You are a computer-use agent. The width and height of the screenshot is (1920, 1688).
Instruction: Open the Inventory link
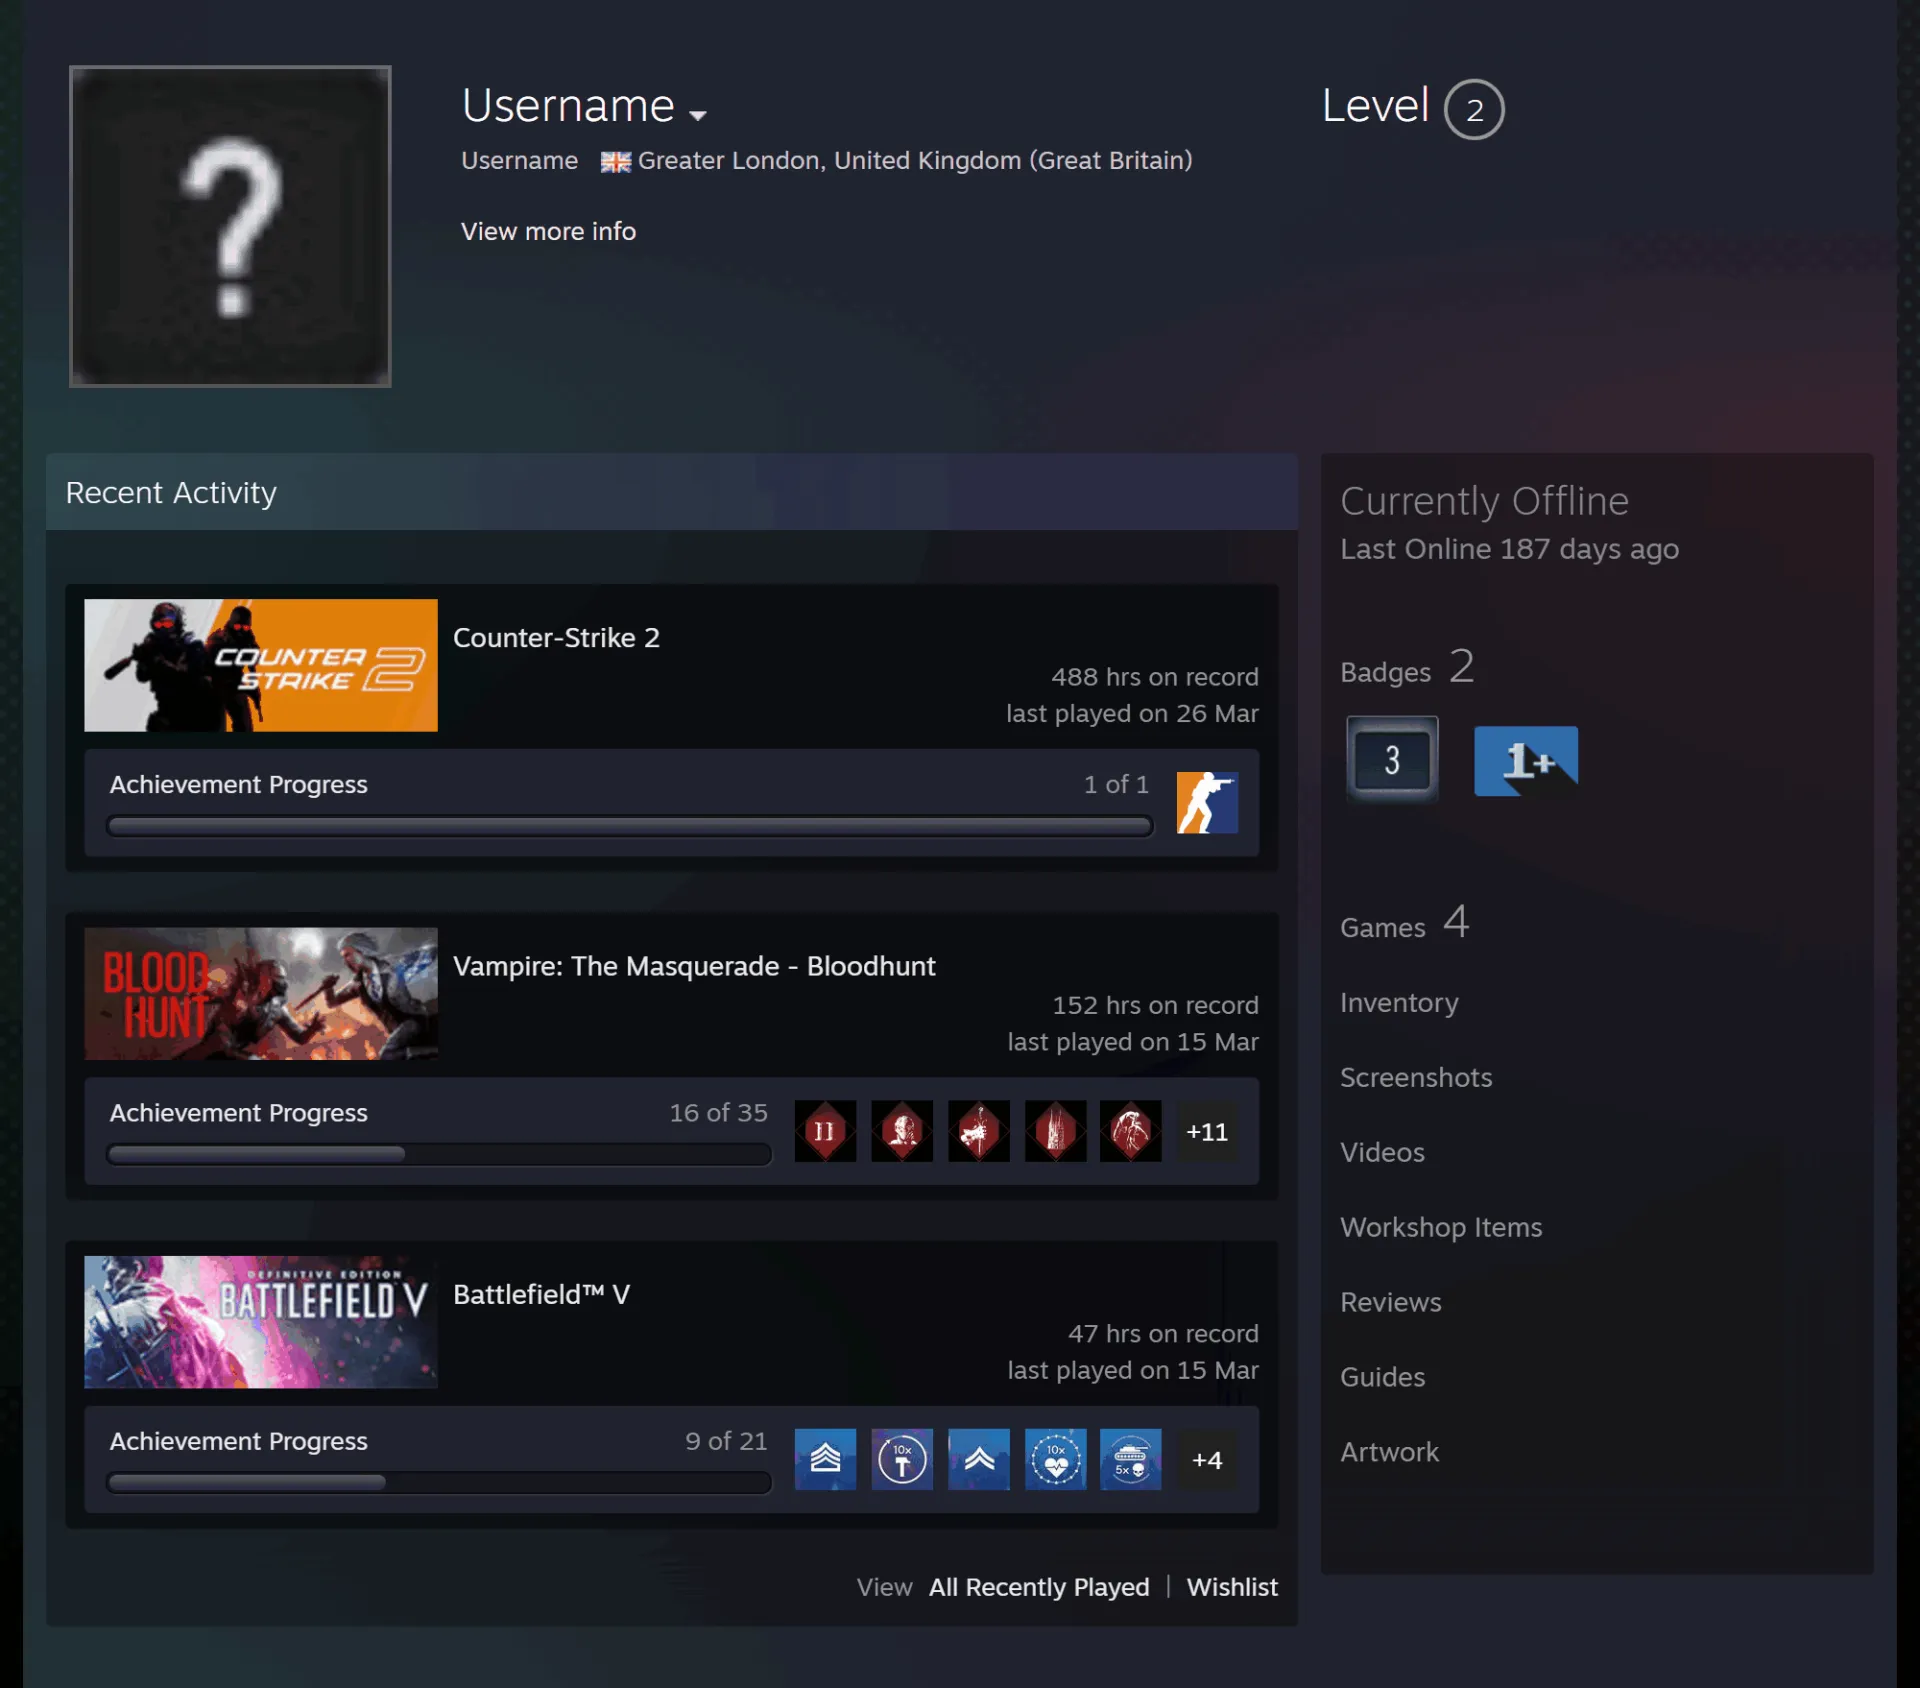[1399, 1002]
